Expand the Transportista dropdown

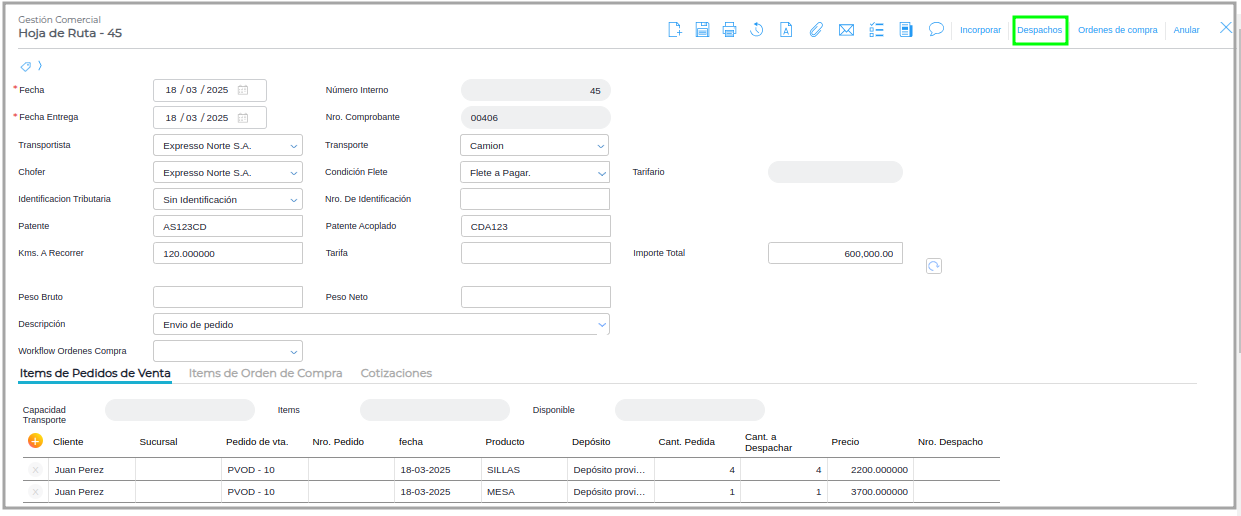point(293,146)
